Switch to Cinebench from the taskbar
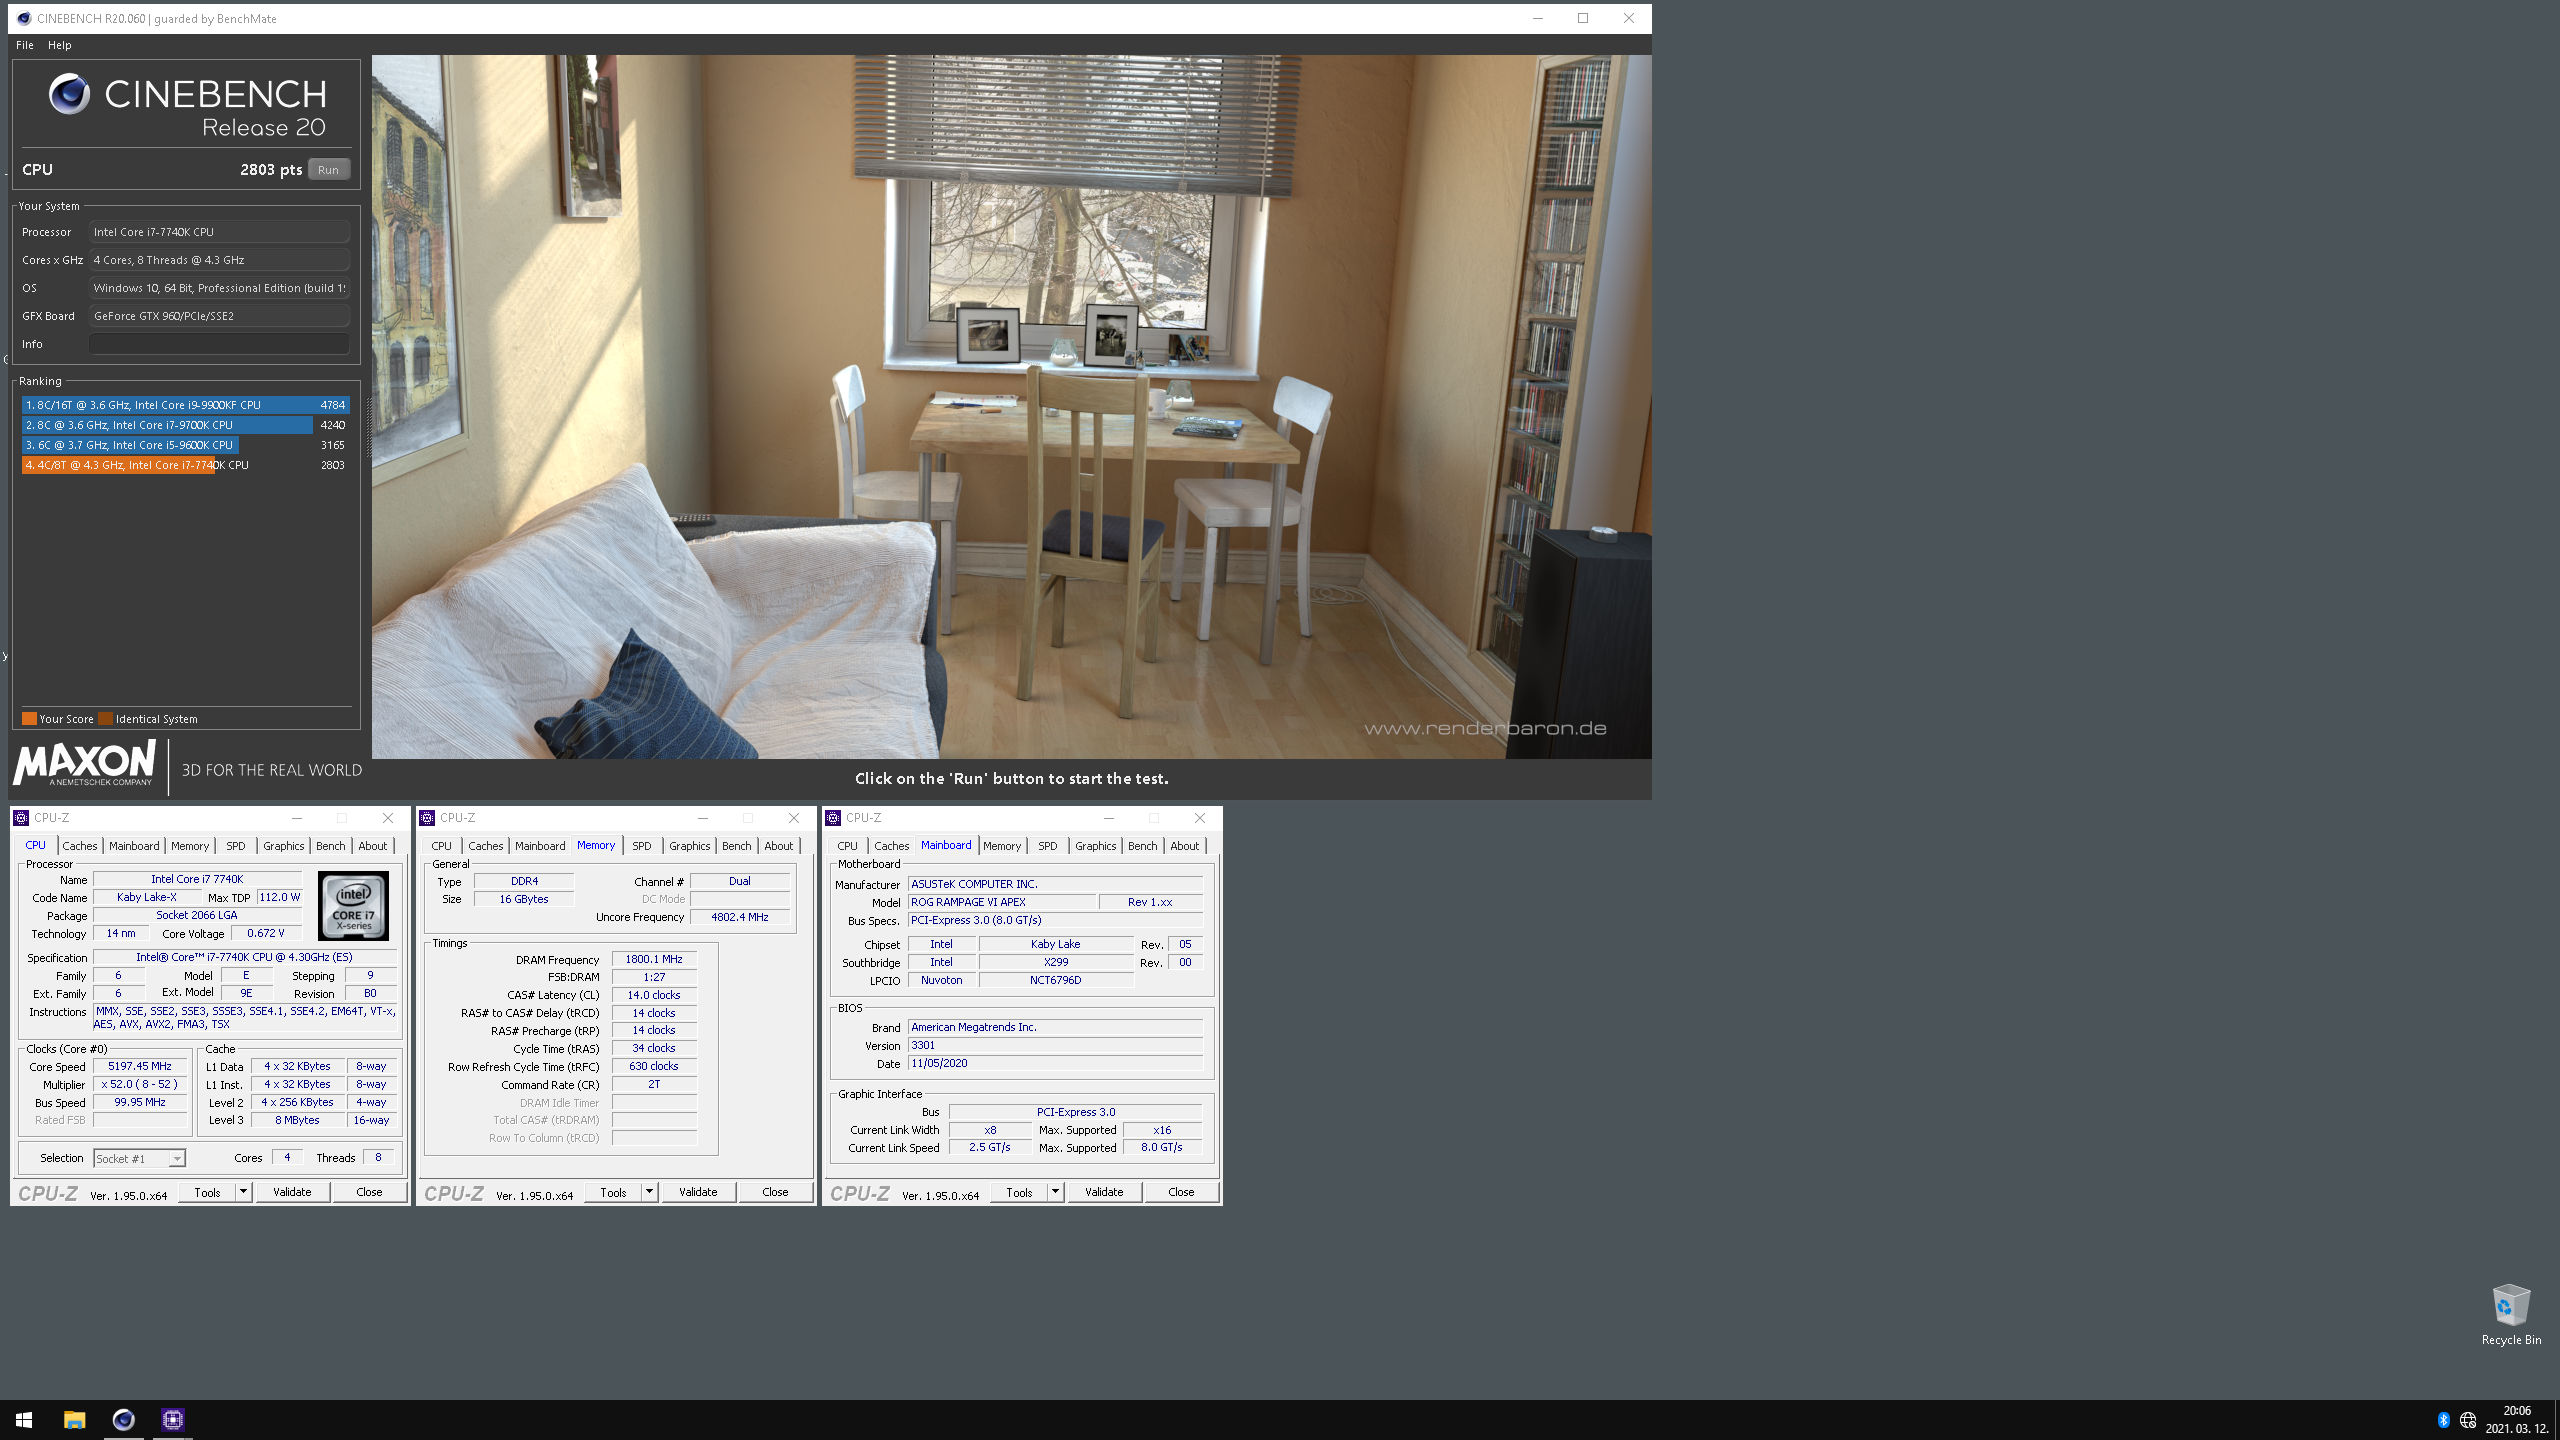The height and width of the screenshot is (1440, 2560). [123, 1420]
